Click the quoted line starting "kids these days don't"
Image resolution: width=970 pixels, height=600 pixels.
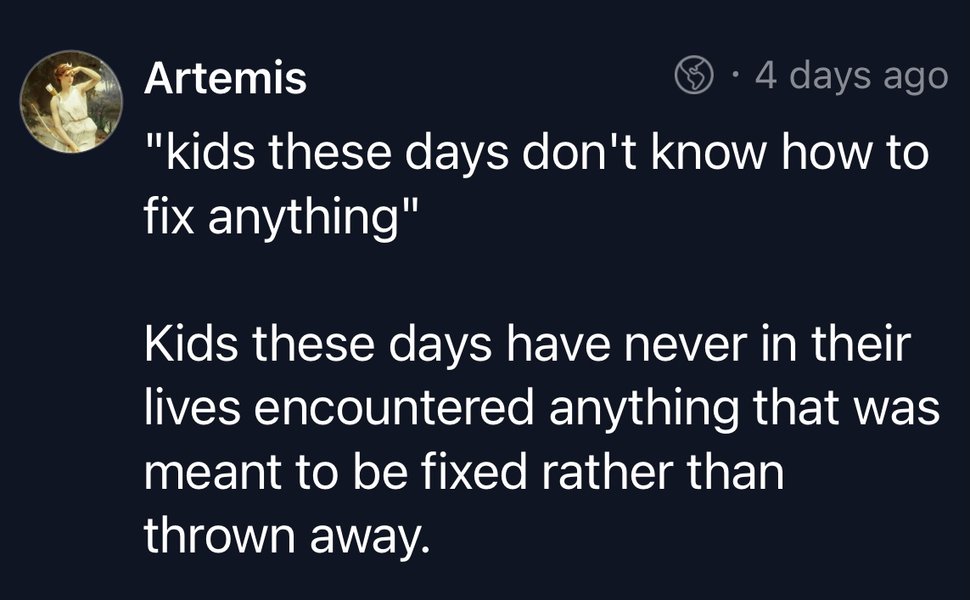pos(537,155)
